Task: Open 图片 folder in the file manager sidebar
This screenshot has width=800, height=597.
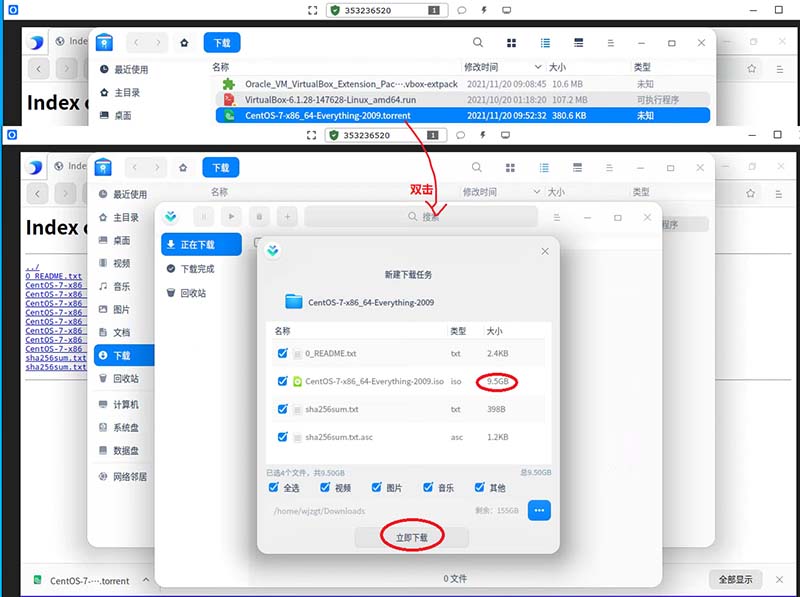Action: (x=120, y=309)
